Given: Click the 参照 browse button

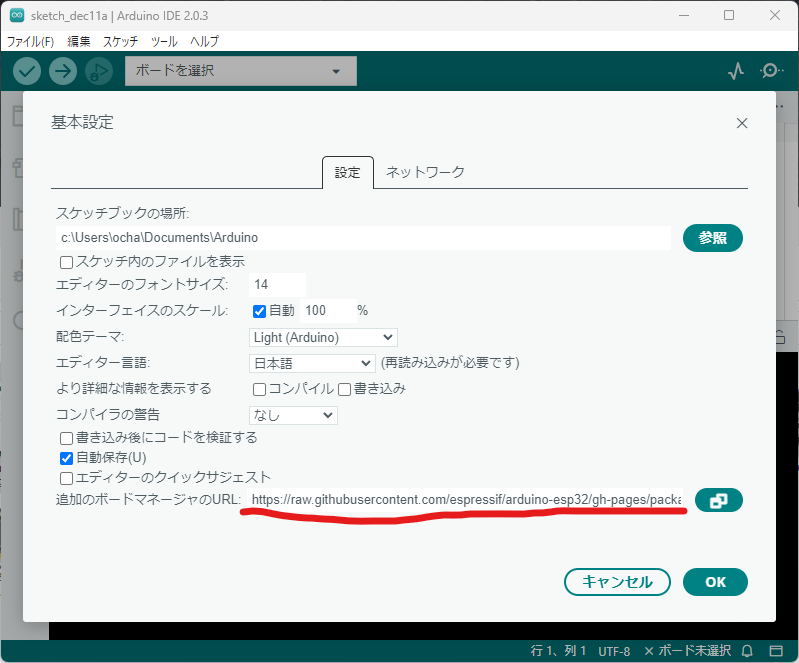Looking at the screenshot, I should [x=713, y=238].
